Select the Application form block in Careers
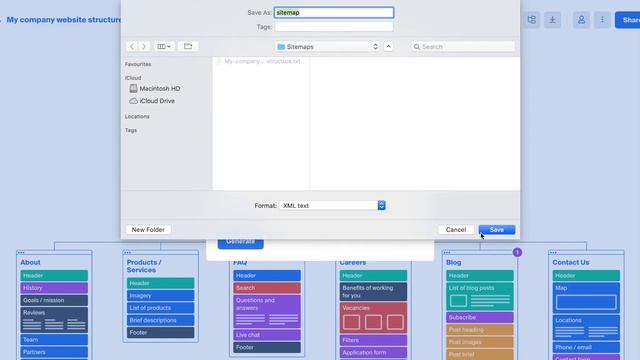 (373, 353)
